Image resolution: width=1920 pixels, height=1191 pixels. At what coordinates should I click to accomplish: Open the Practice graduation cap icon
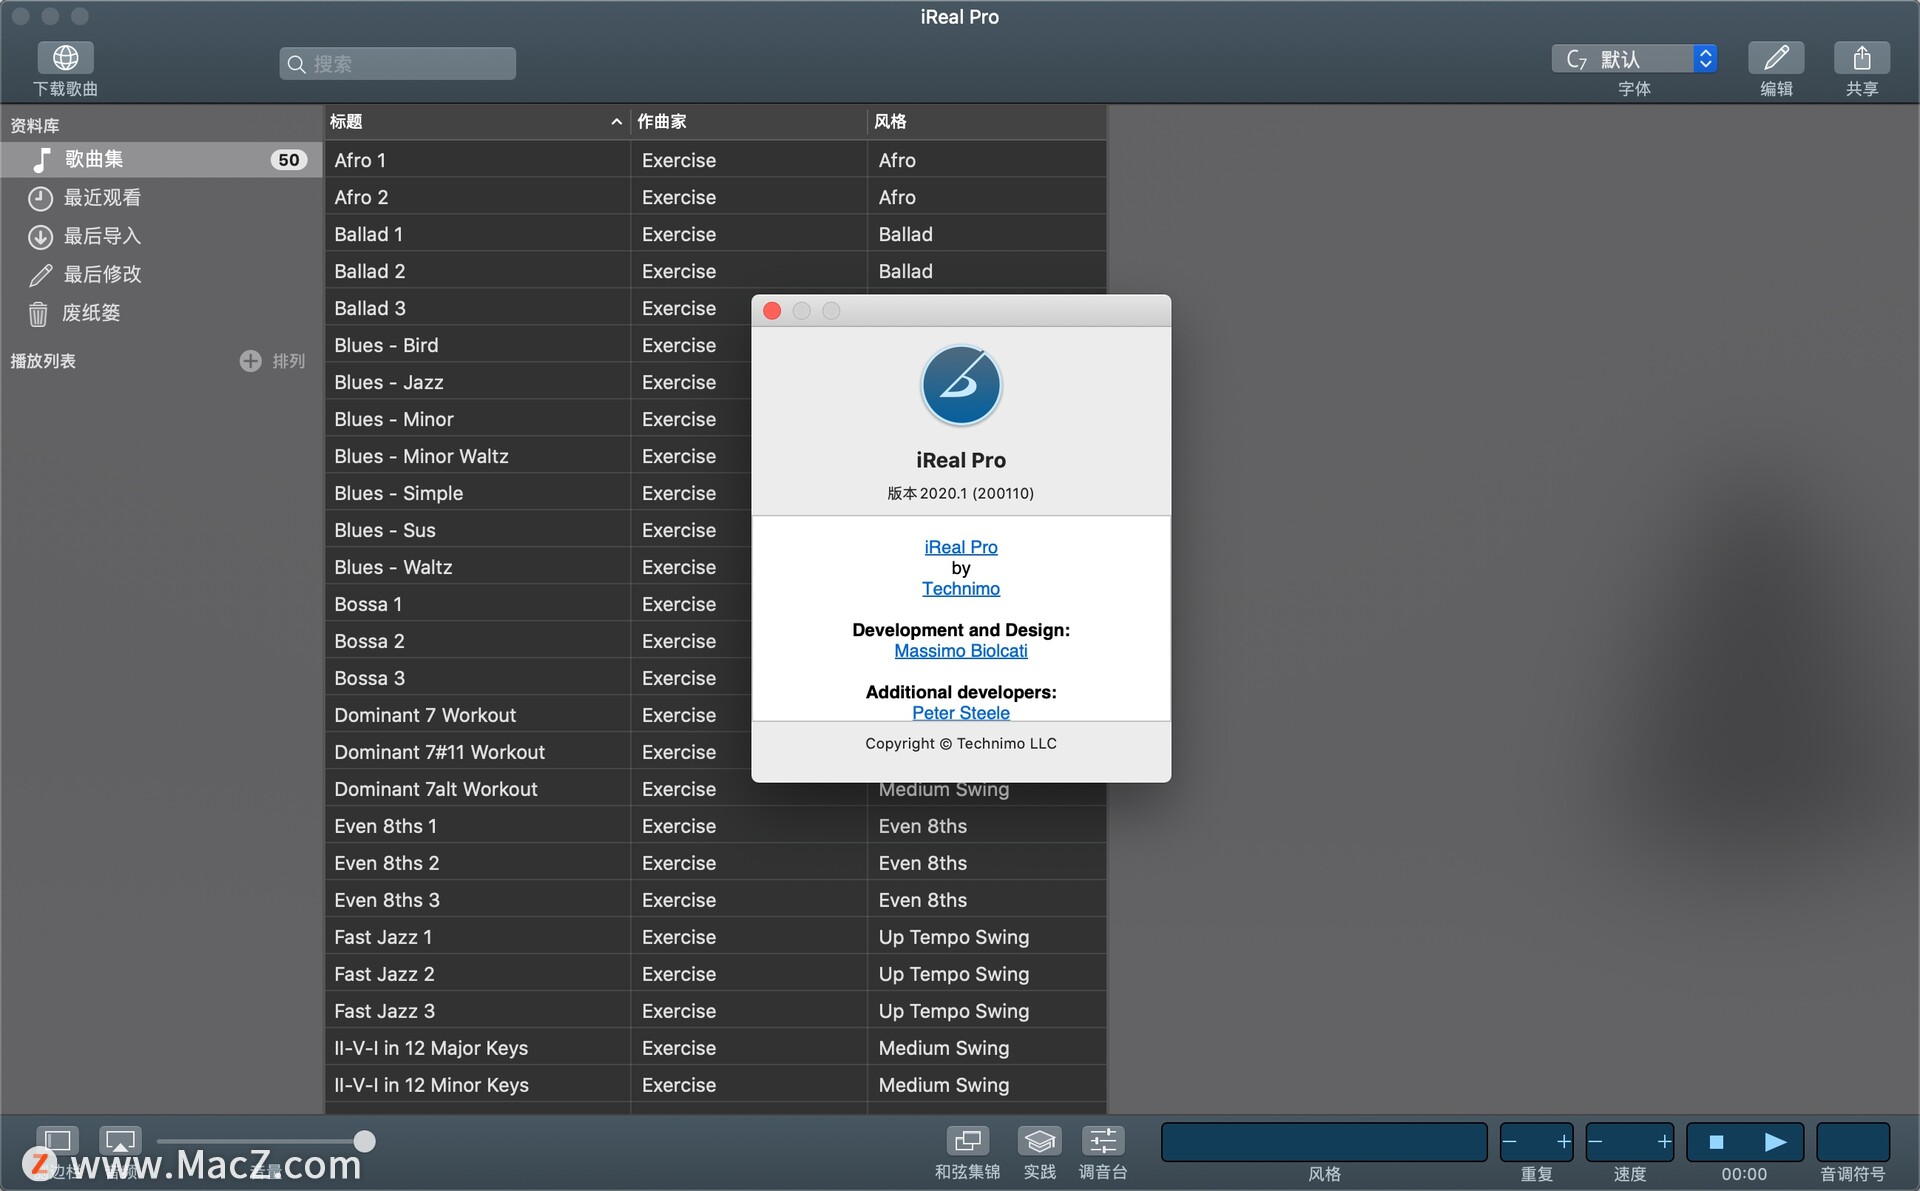[x=1040, y=1141]
